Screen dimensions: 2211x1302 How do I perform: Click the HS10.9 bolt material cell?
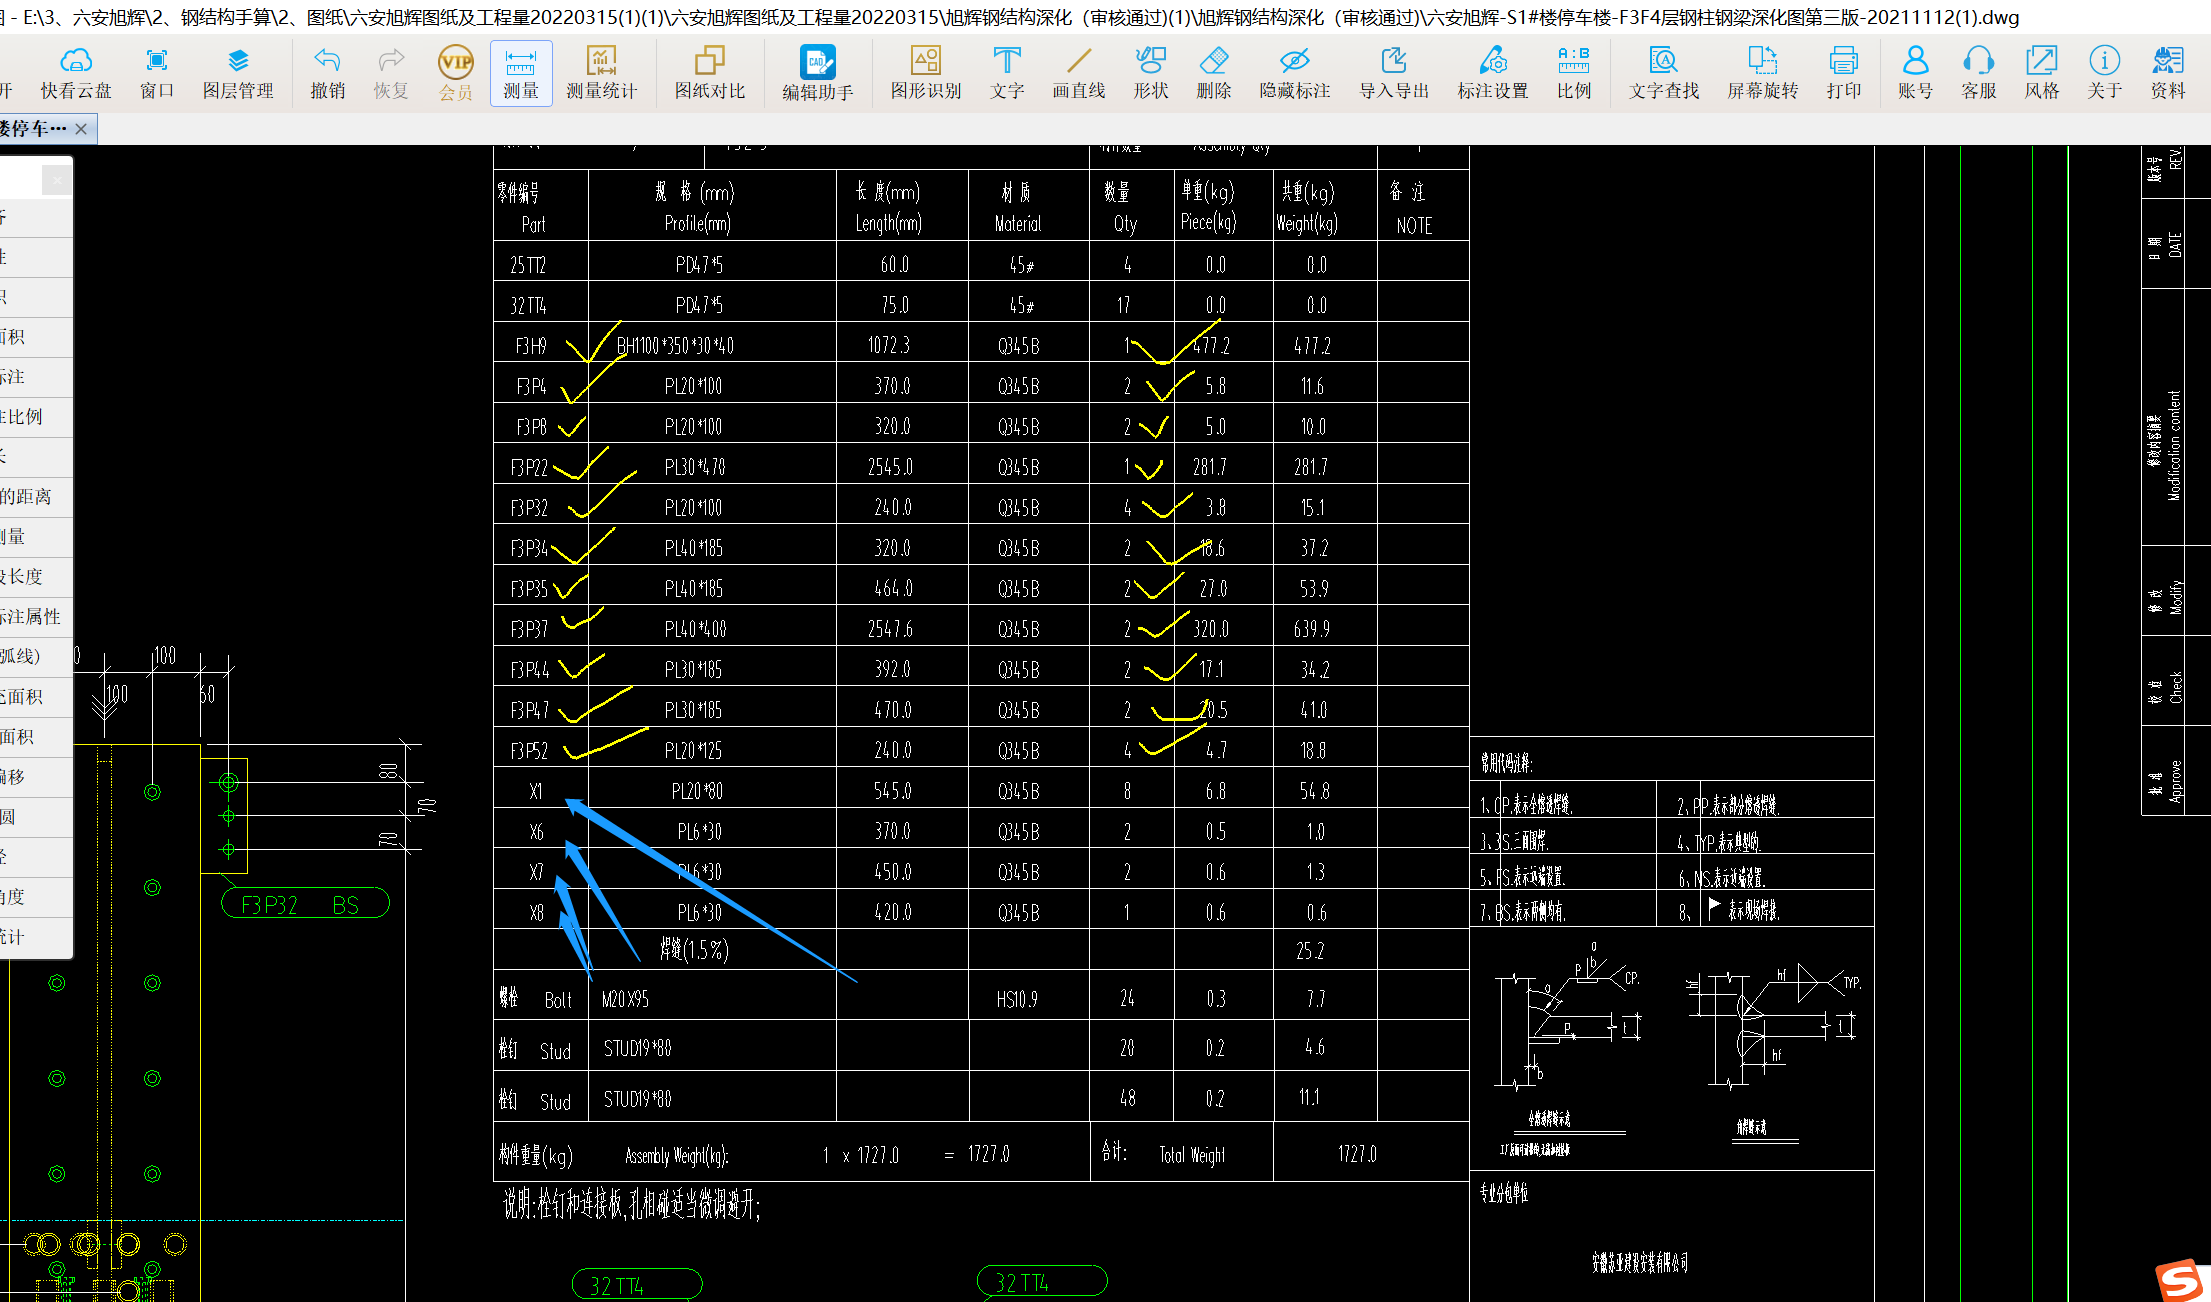click(1018, 999)
